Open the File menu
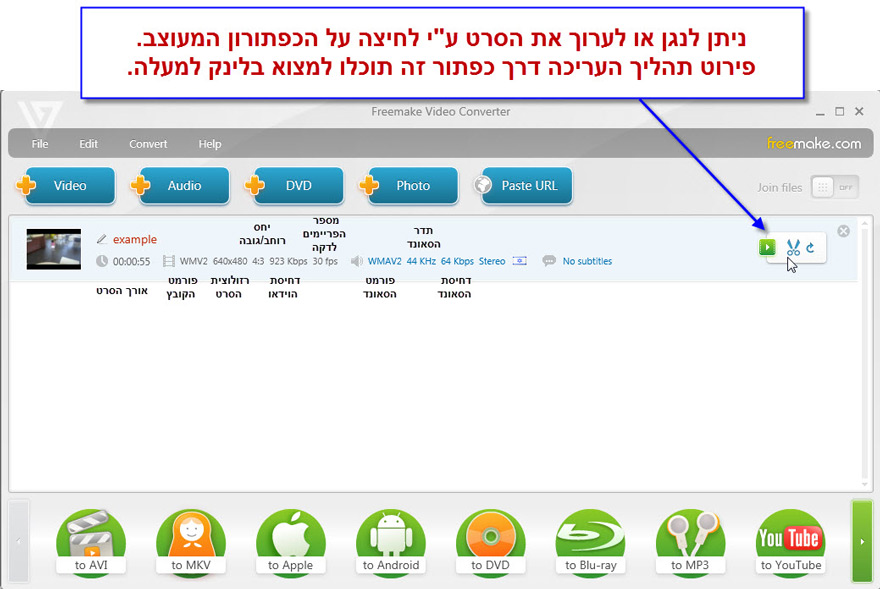This screenshot has width=880, height=589. [x=40, y=144]
